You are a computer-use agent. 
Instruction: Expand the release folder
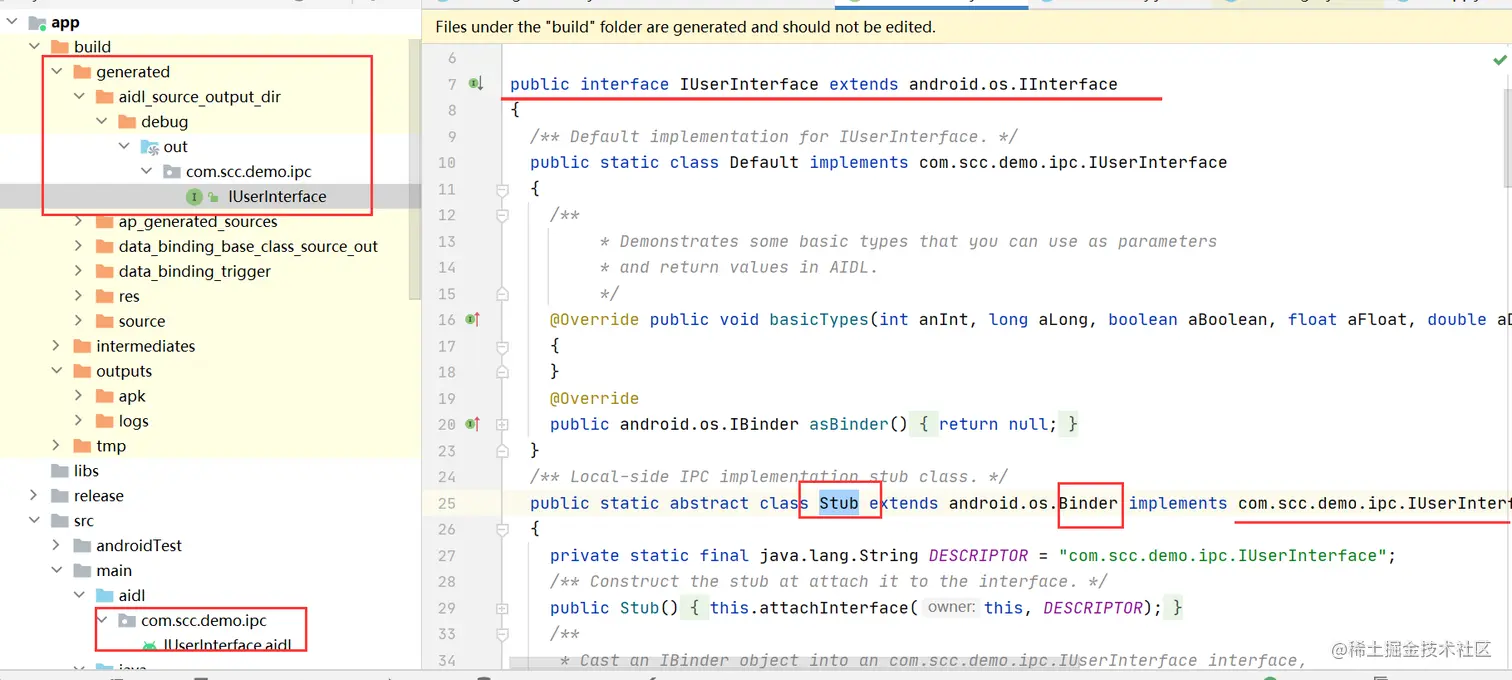point(35,496)
